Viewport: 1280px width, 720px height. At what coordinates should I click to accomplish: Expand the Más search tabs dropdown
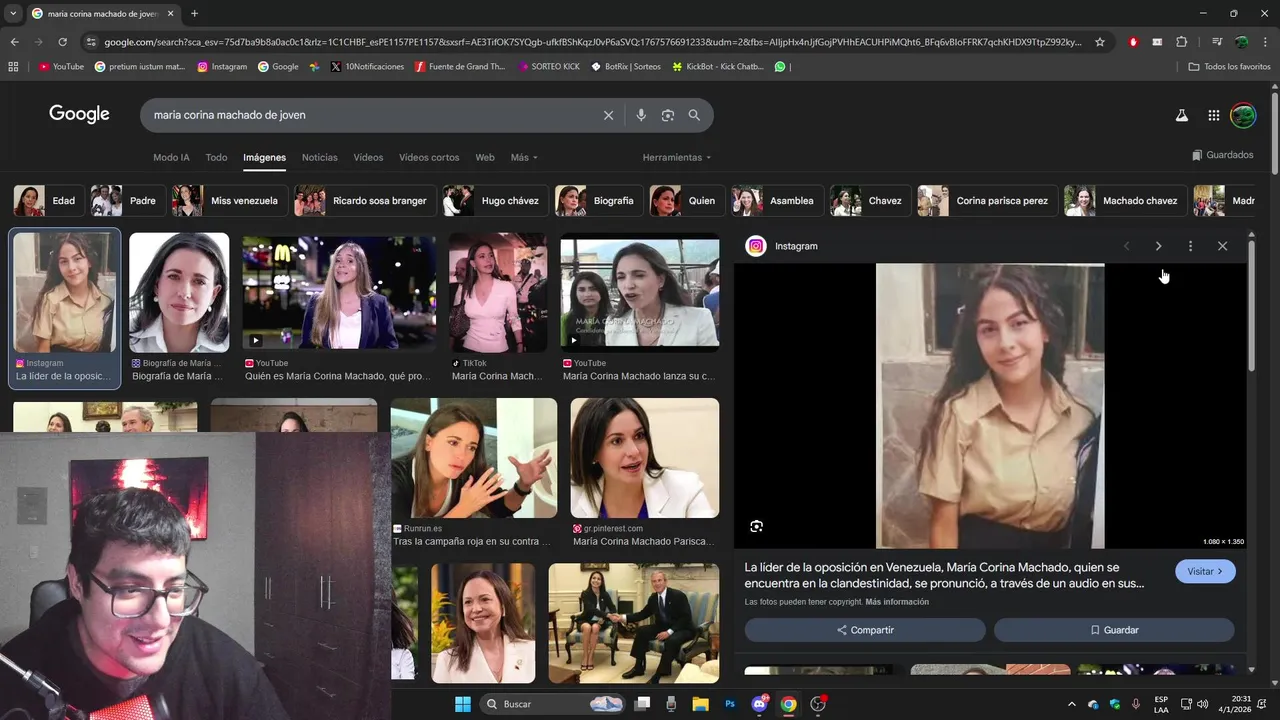tap(524, 158)
